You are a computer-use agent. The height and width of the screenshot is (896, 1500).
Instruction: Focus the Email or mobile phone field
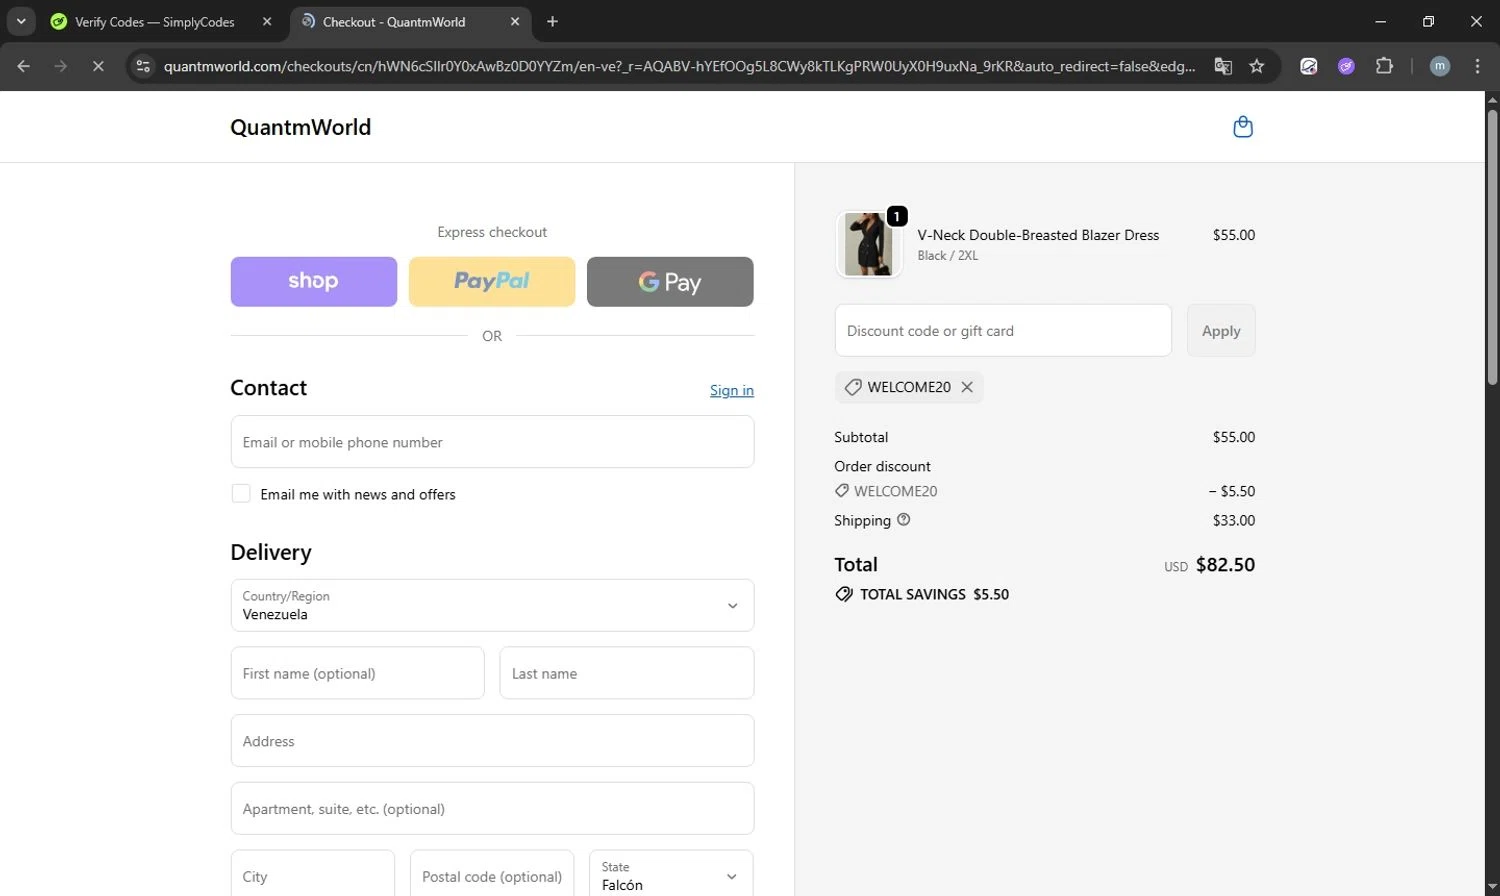point(492,441)
